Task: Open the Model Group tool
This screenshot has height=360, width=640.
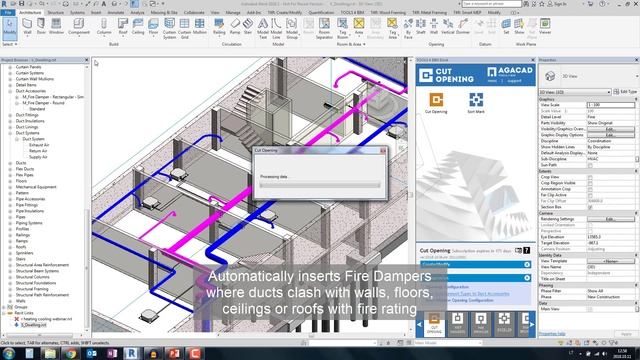Action: (292, 29)
